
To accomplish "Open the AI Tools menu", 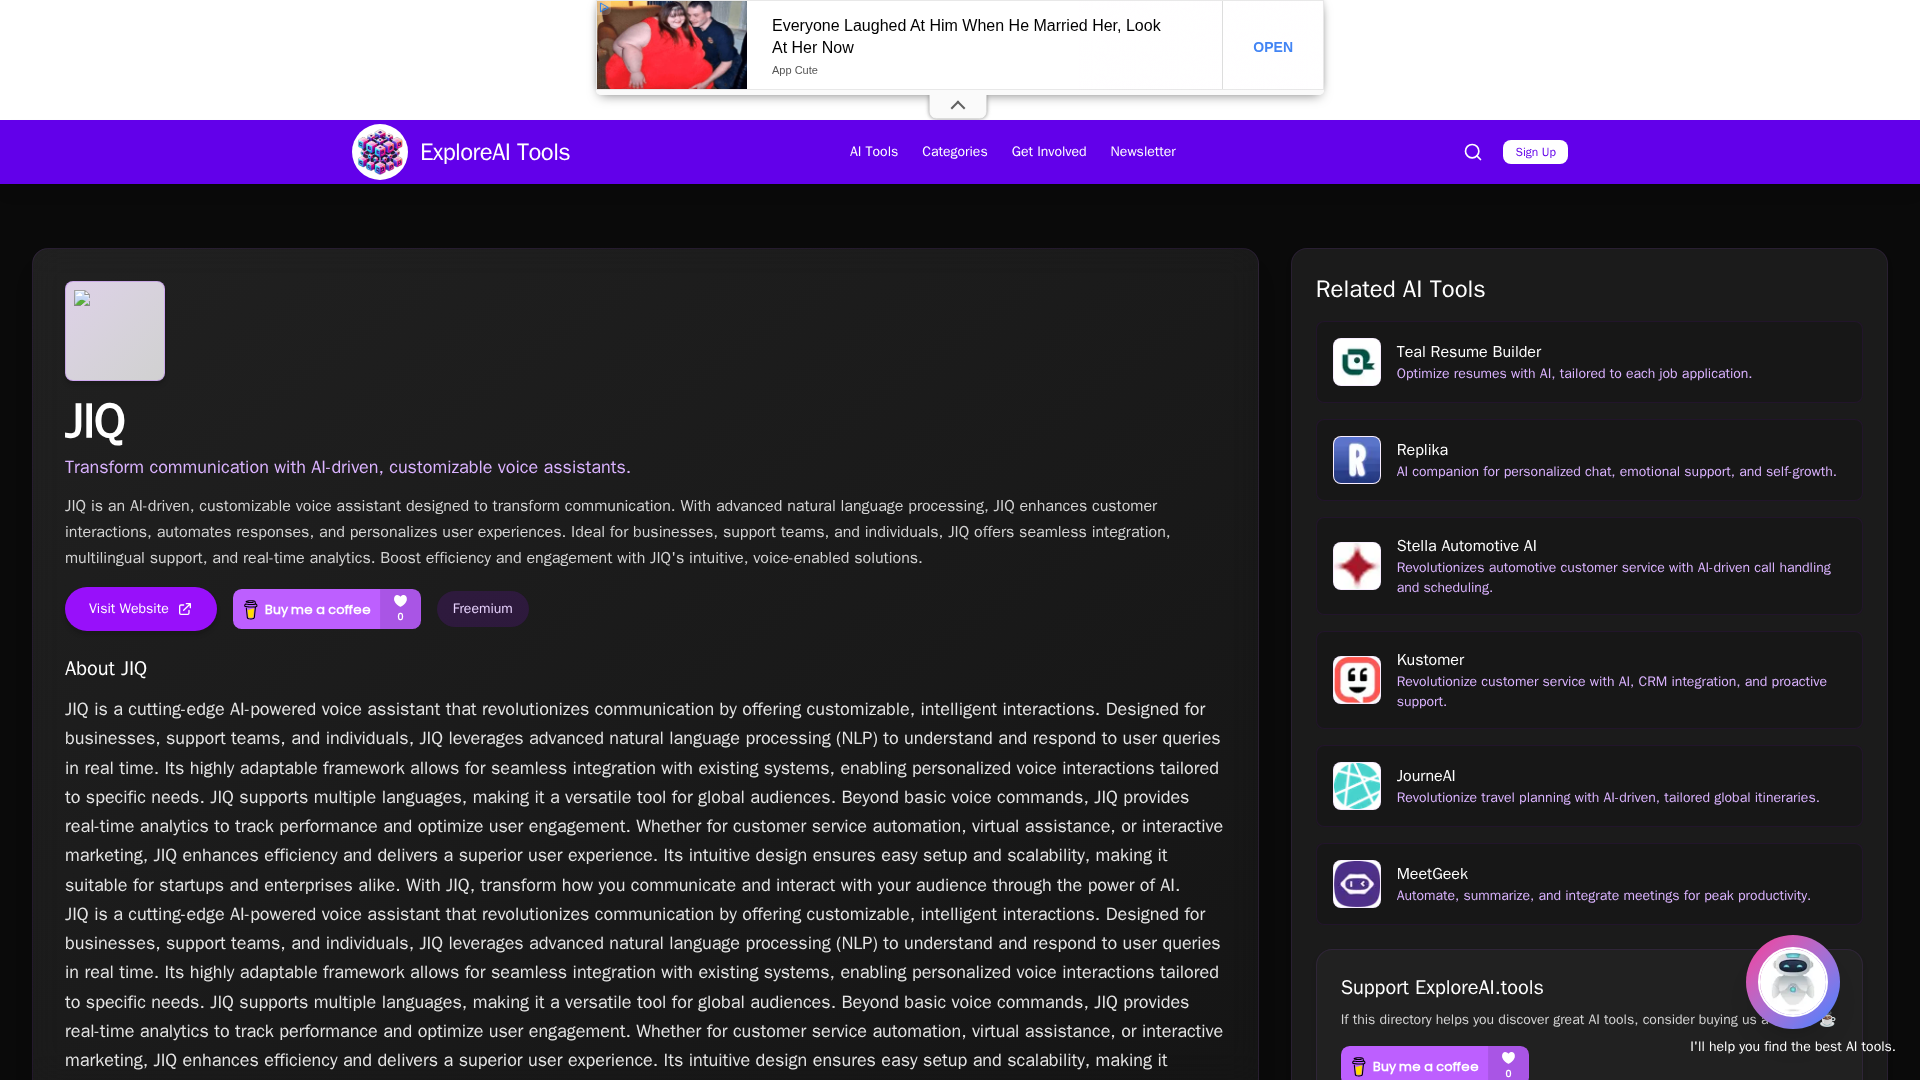I will [x=873, y=152].
